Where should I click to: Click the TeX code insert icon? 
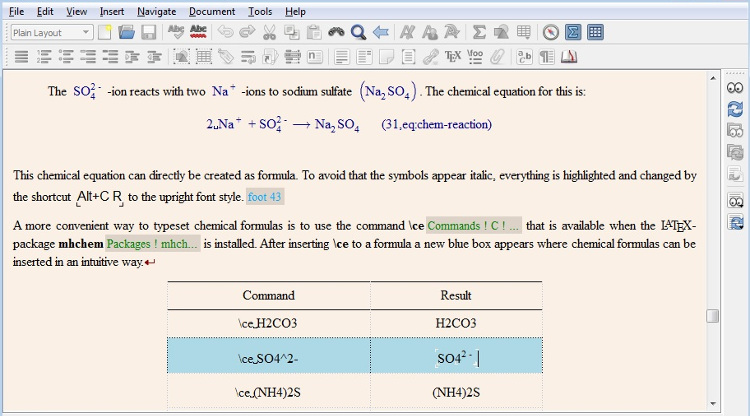452,57
